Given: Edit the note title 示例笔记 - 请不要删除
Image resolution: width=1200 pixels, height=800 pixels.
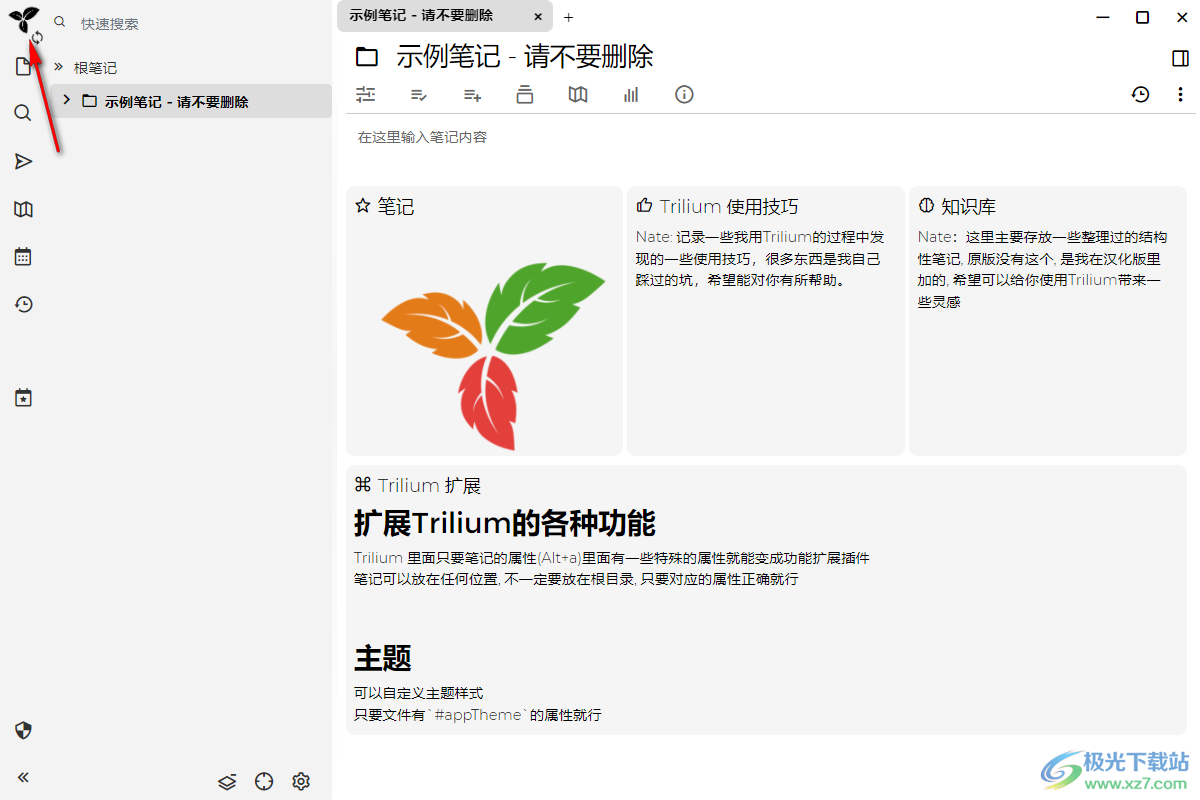Looking at the screenshot, I should click(x=525, y=57).
